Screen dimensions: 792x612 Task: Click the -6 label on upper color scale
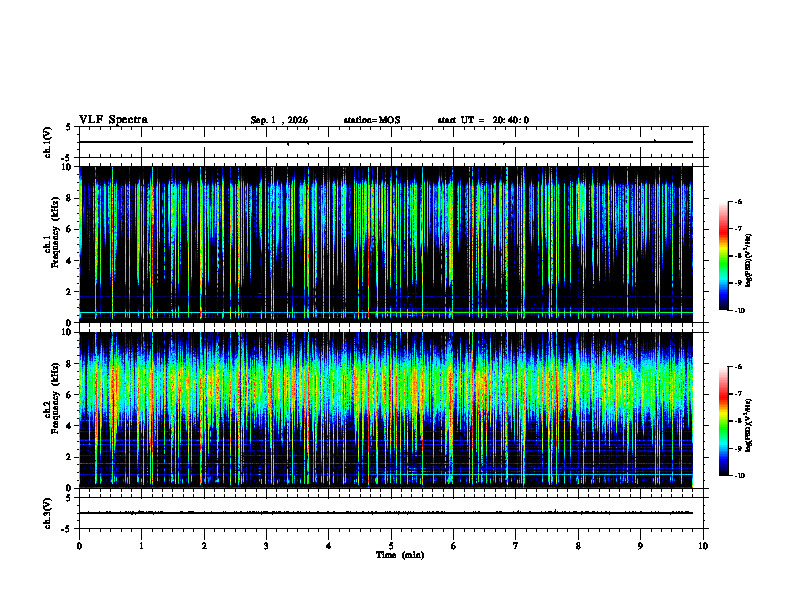tap(738, 201)
